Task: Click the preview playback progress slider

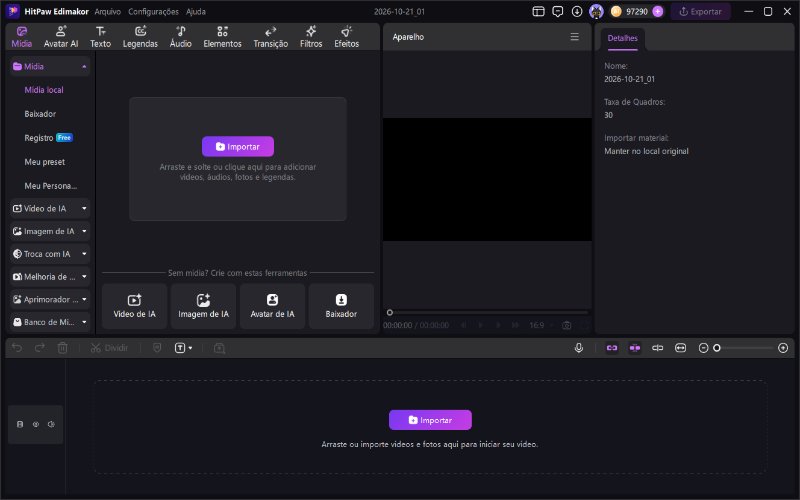Action: 488,312
